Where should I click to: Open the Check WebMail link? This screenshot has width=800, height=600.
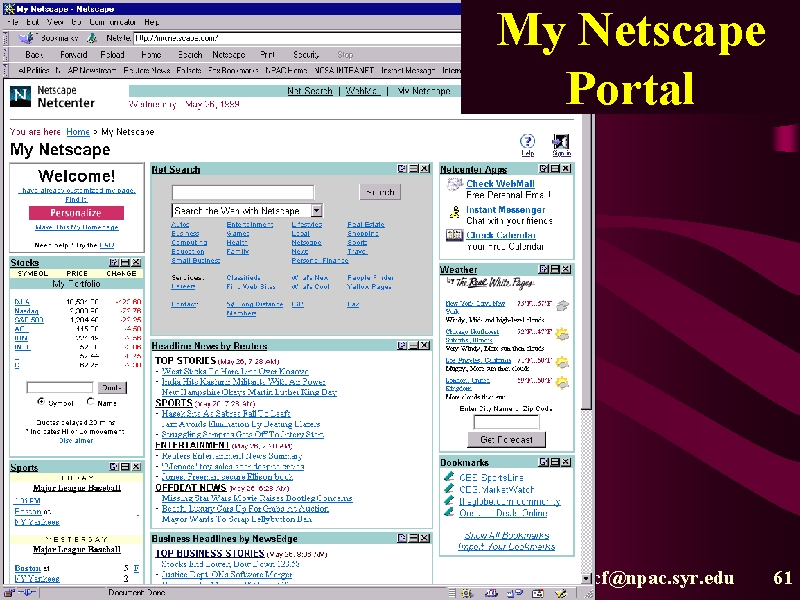click(x=500, y=184)
